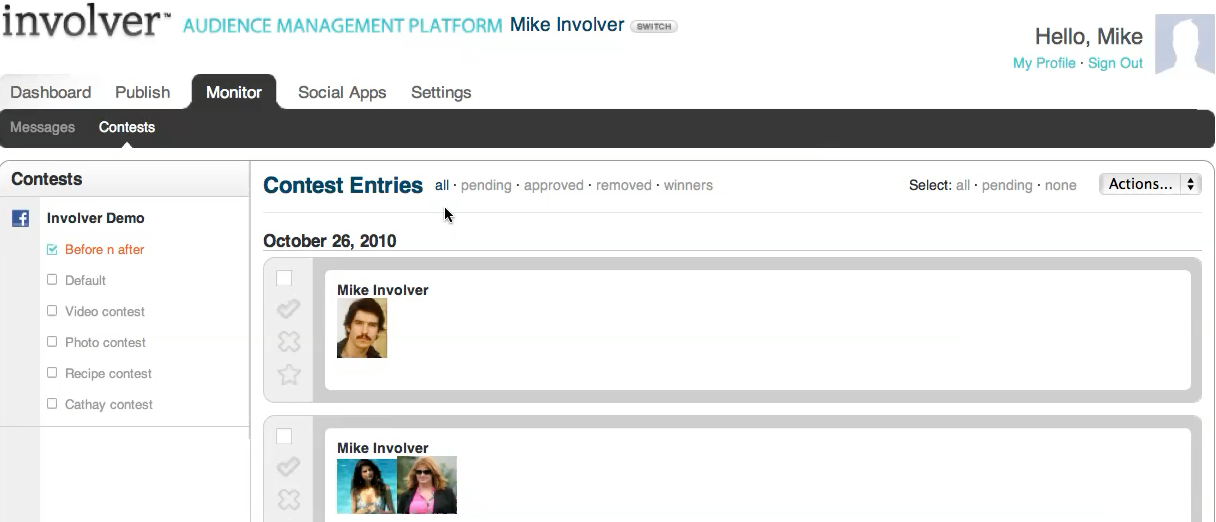
Task: Filter entries by pending
Action: 486,185
